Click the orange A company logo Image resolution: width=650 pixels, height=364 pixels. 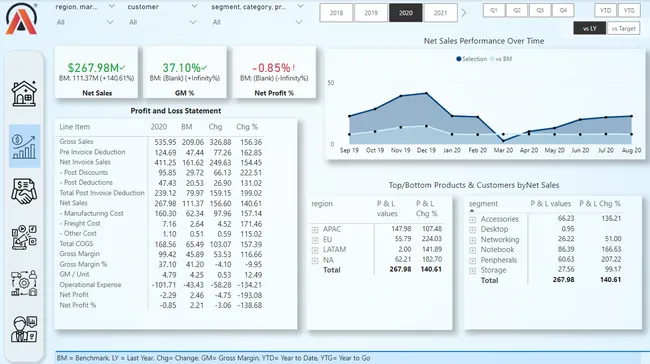(x=21, y=19)
